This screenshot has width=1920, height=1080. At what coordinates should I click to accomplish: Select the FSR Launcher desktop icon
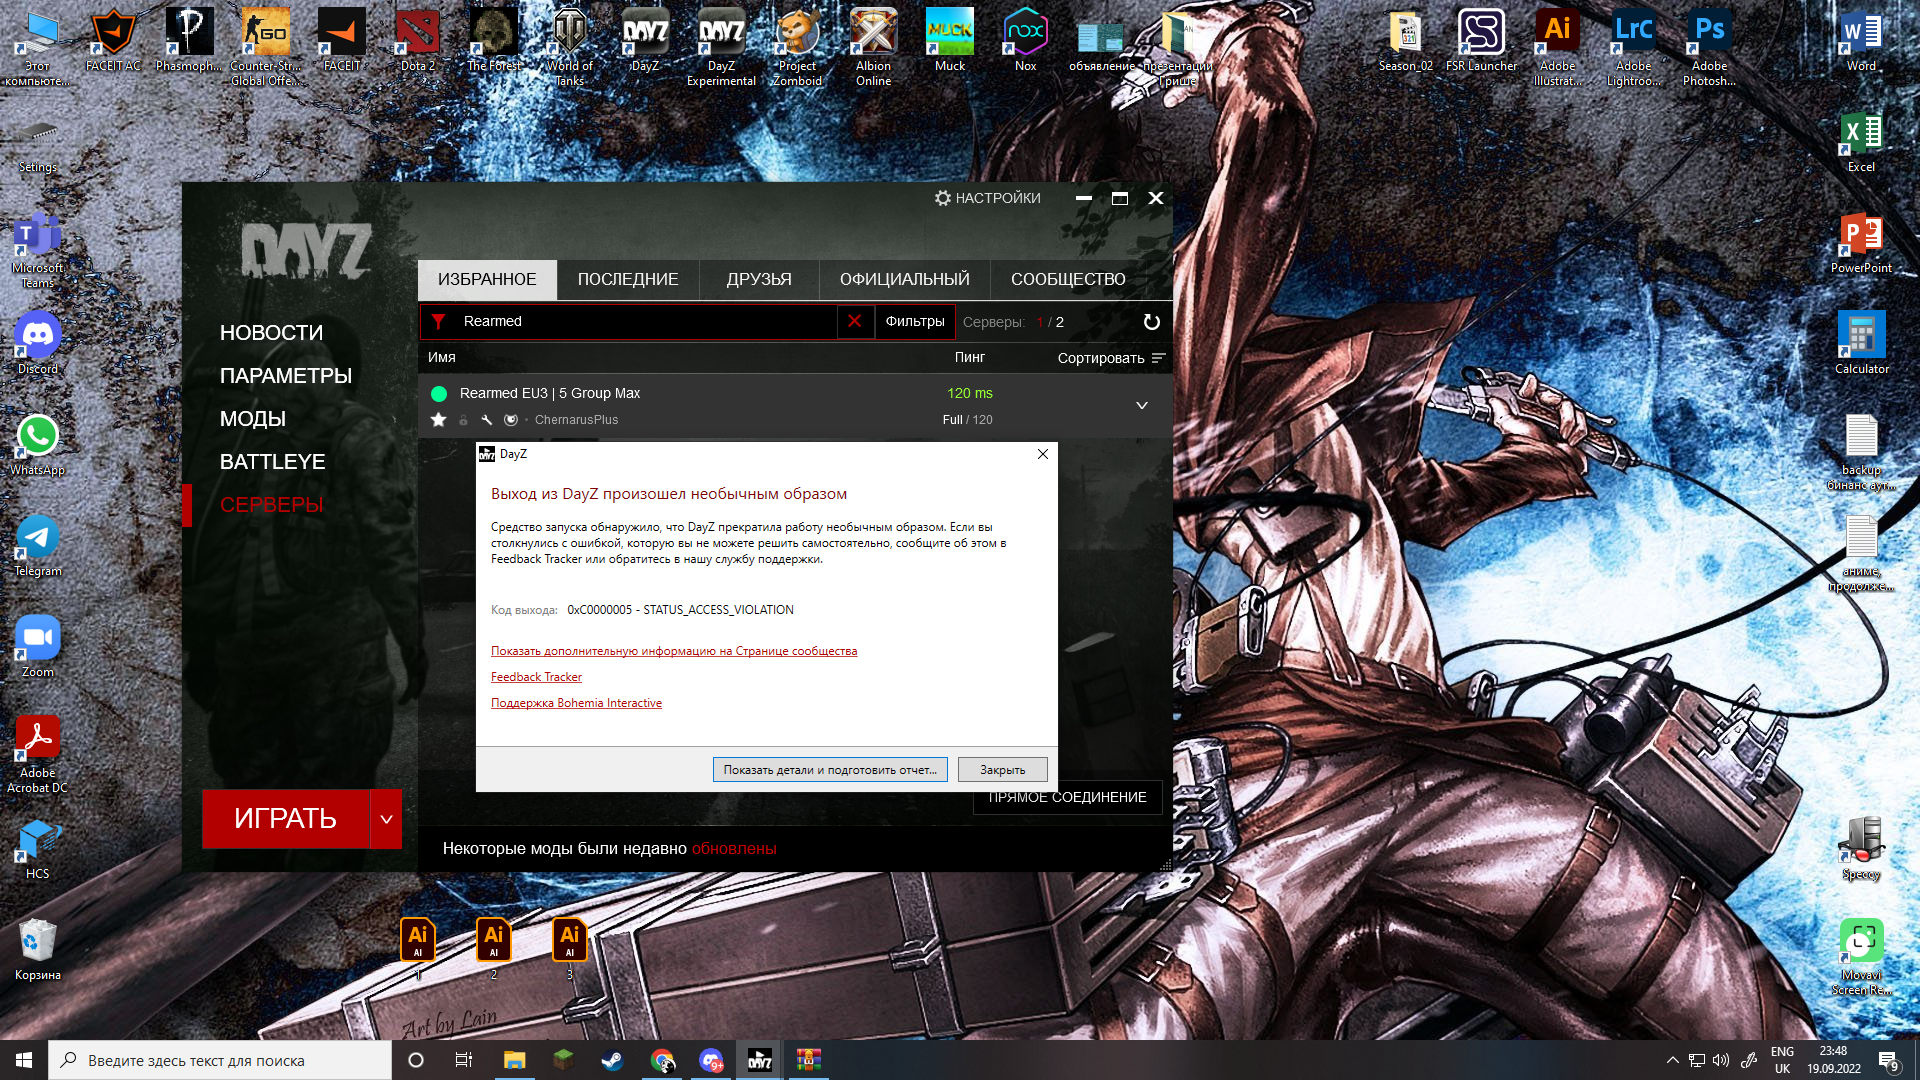[x=1481, y=41]
